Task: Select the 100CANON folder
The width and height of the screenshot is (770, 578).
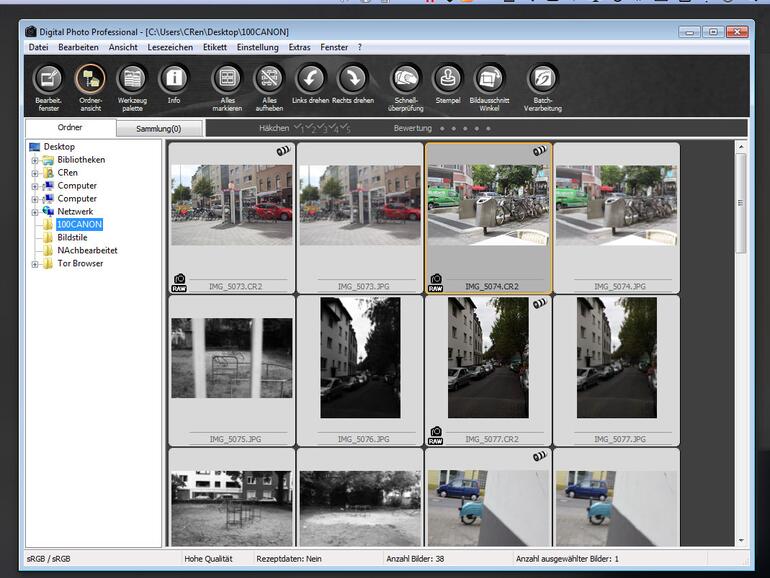Action: pos(79,224)
